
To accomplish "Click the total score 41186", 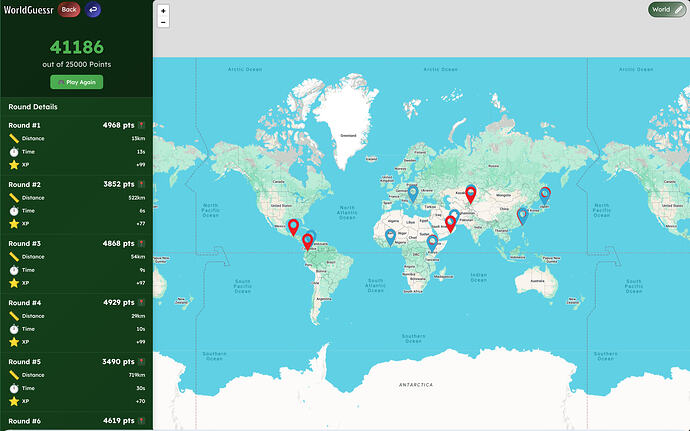I will coord(77,47).
